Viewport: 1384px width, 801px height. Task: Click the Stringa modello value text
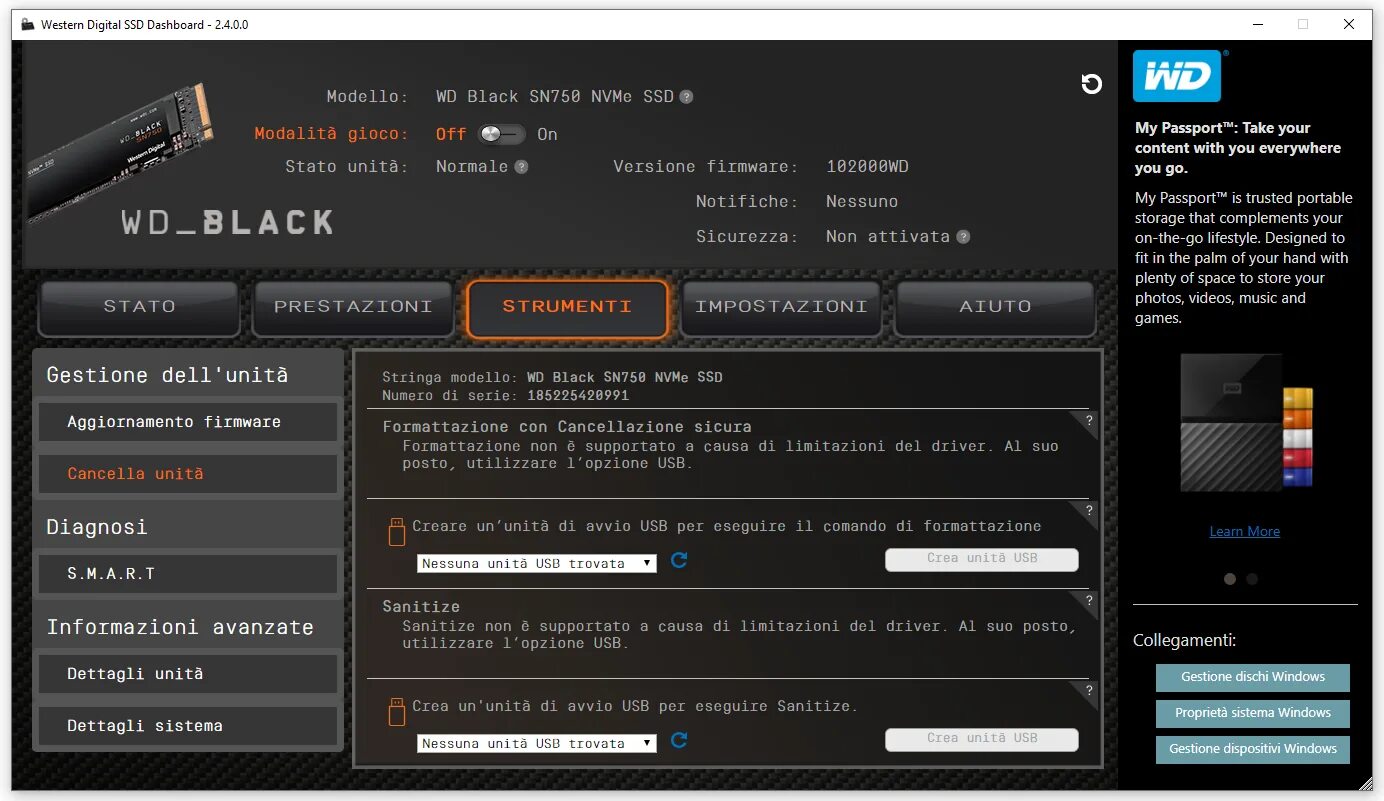coord(624,378)
